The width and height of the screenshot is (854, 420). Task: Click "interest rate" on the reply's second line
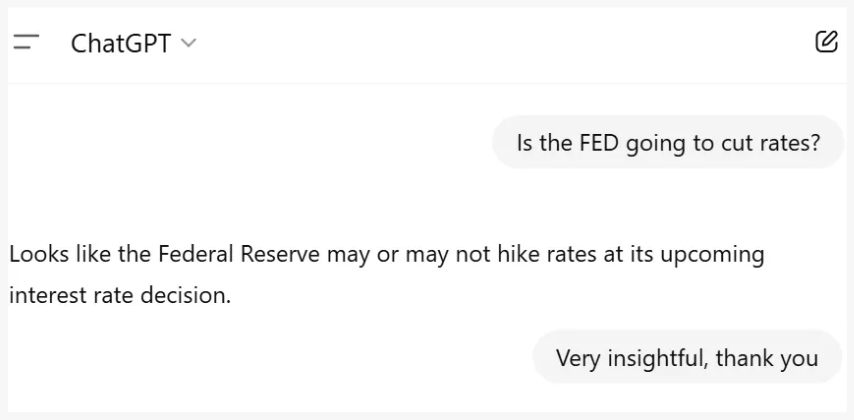pyautogui.click(x=66, y=296)
